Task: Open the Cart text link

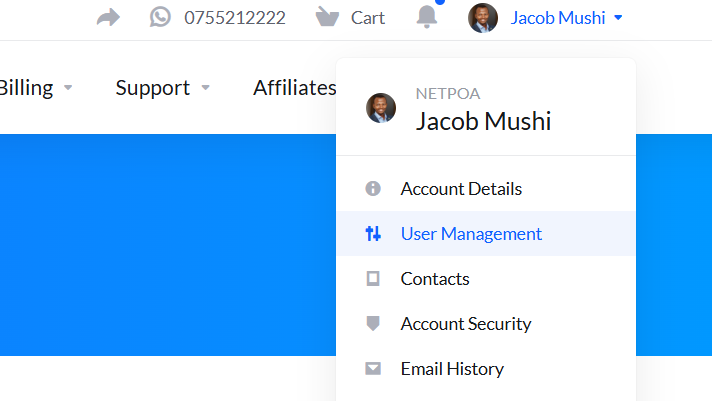Action: point(368,17)
